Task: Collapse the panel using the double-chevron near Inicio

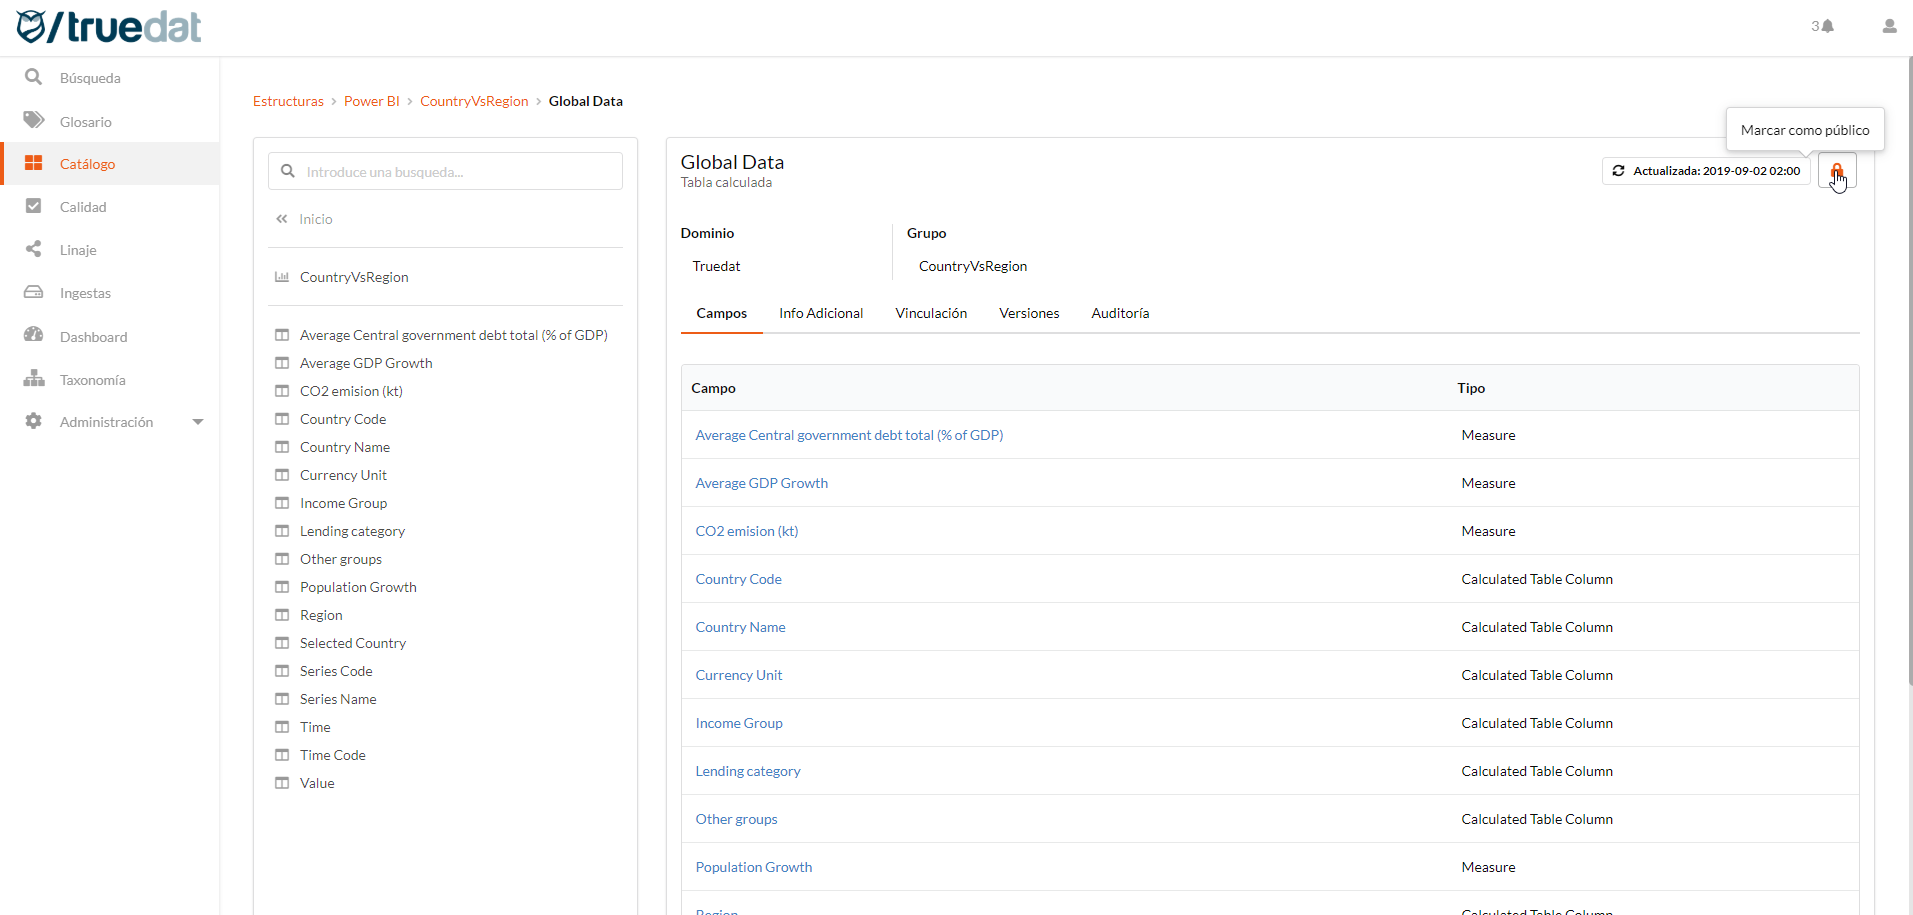Action: point(281,218)
